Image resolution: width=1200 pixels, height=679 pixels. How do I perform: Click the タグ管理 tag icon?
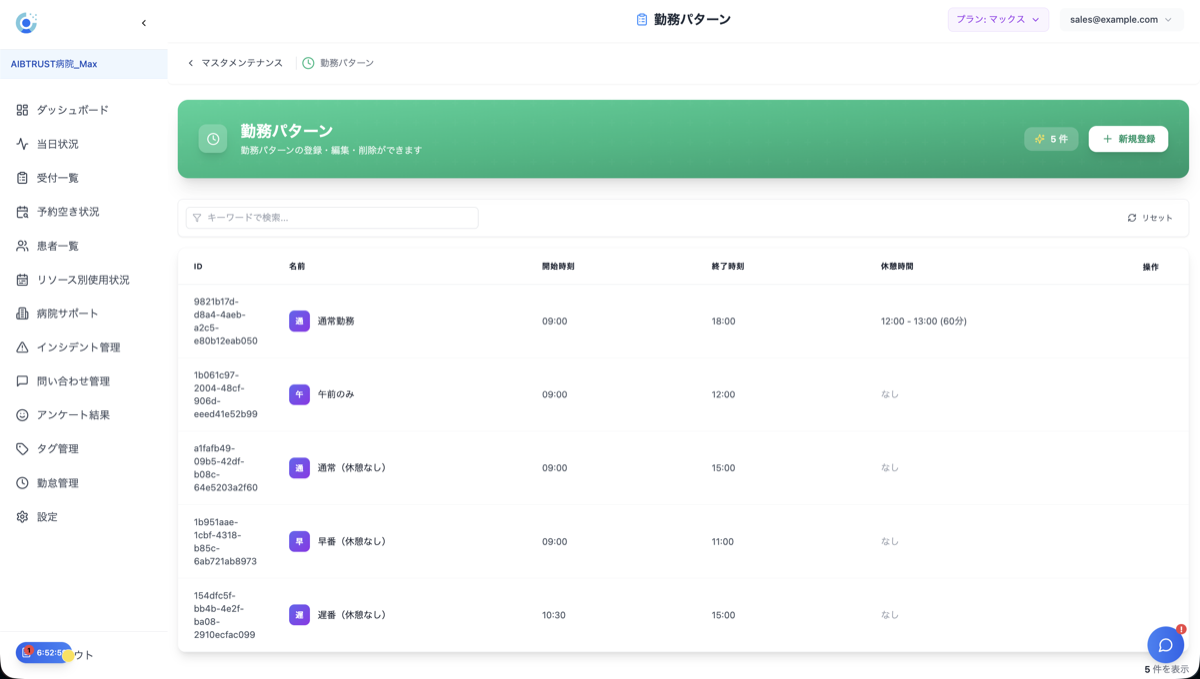20,448
